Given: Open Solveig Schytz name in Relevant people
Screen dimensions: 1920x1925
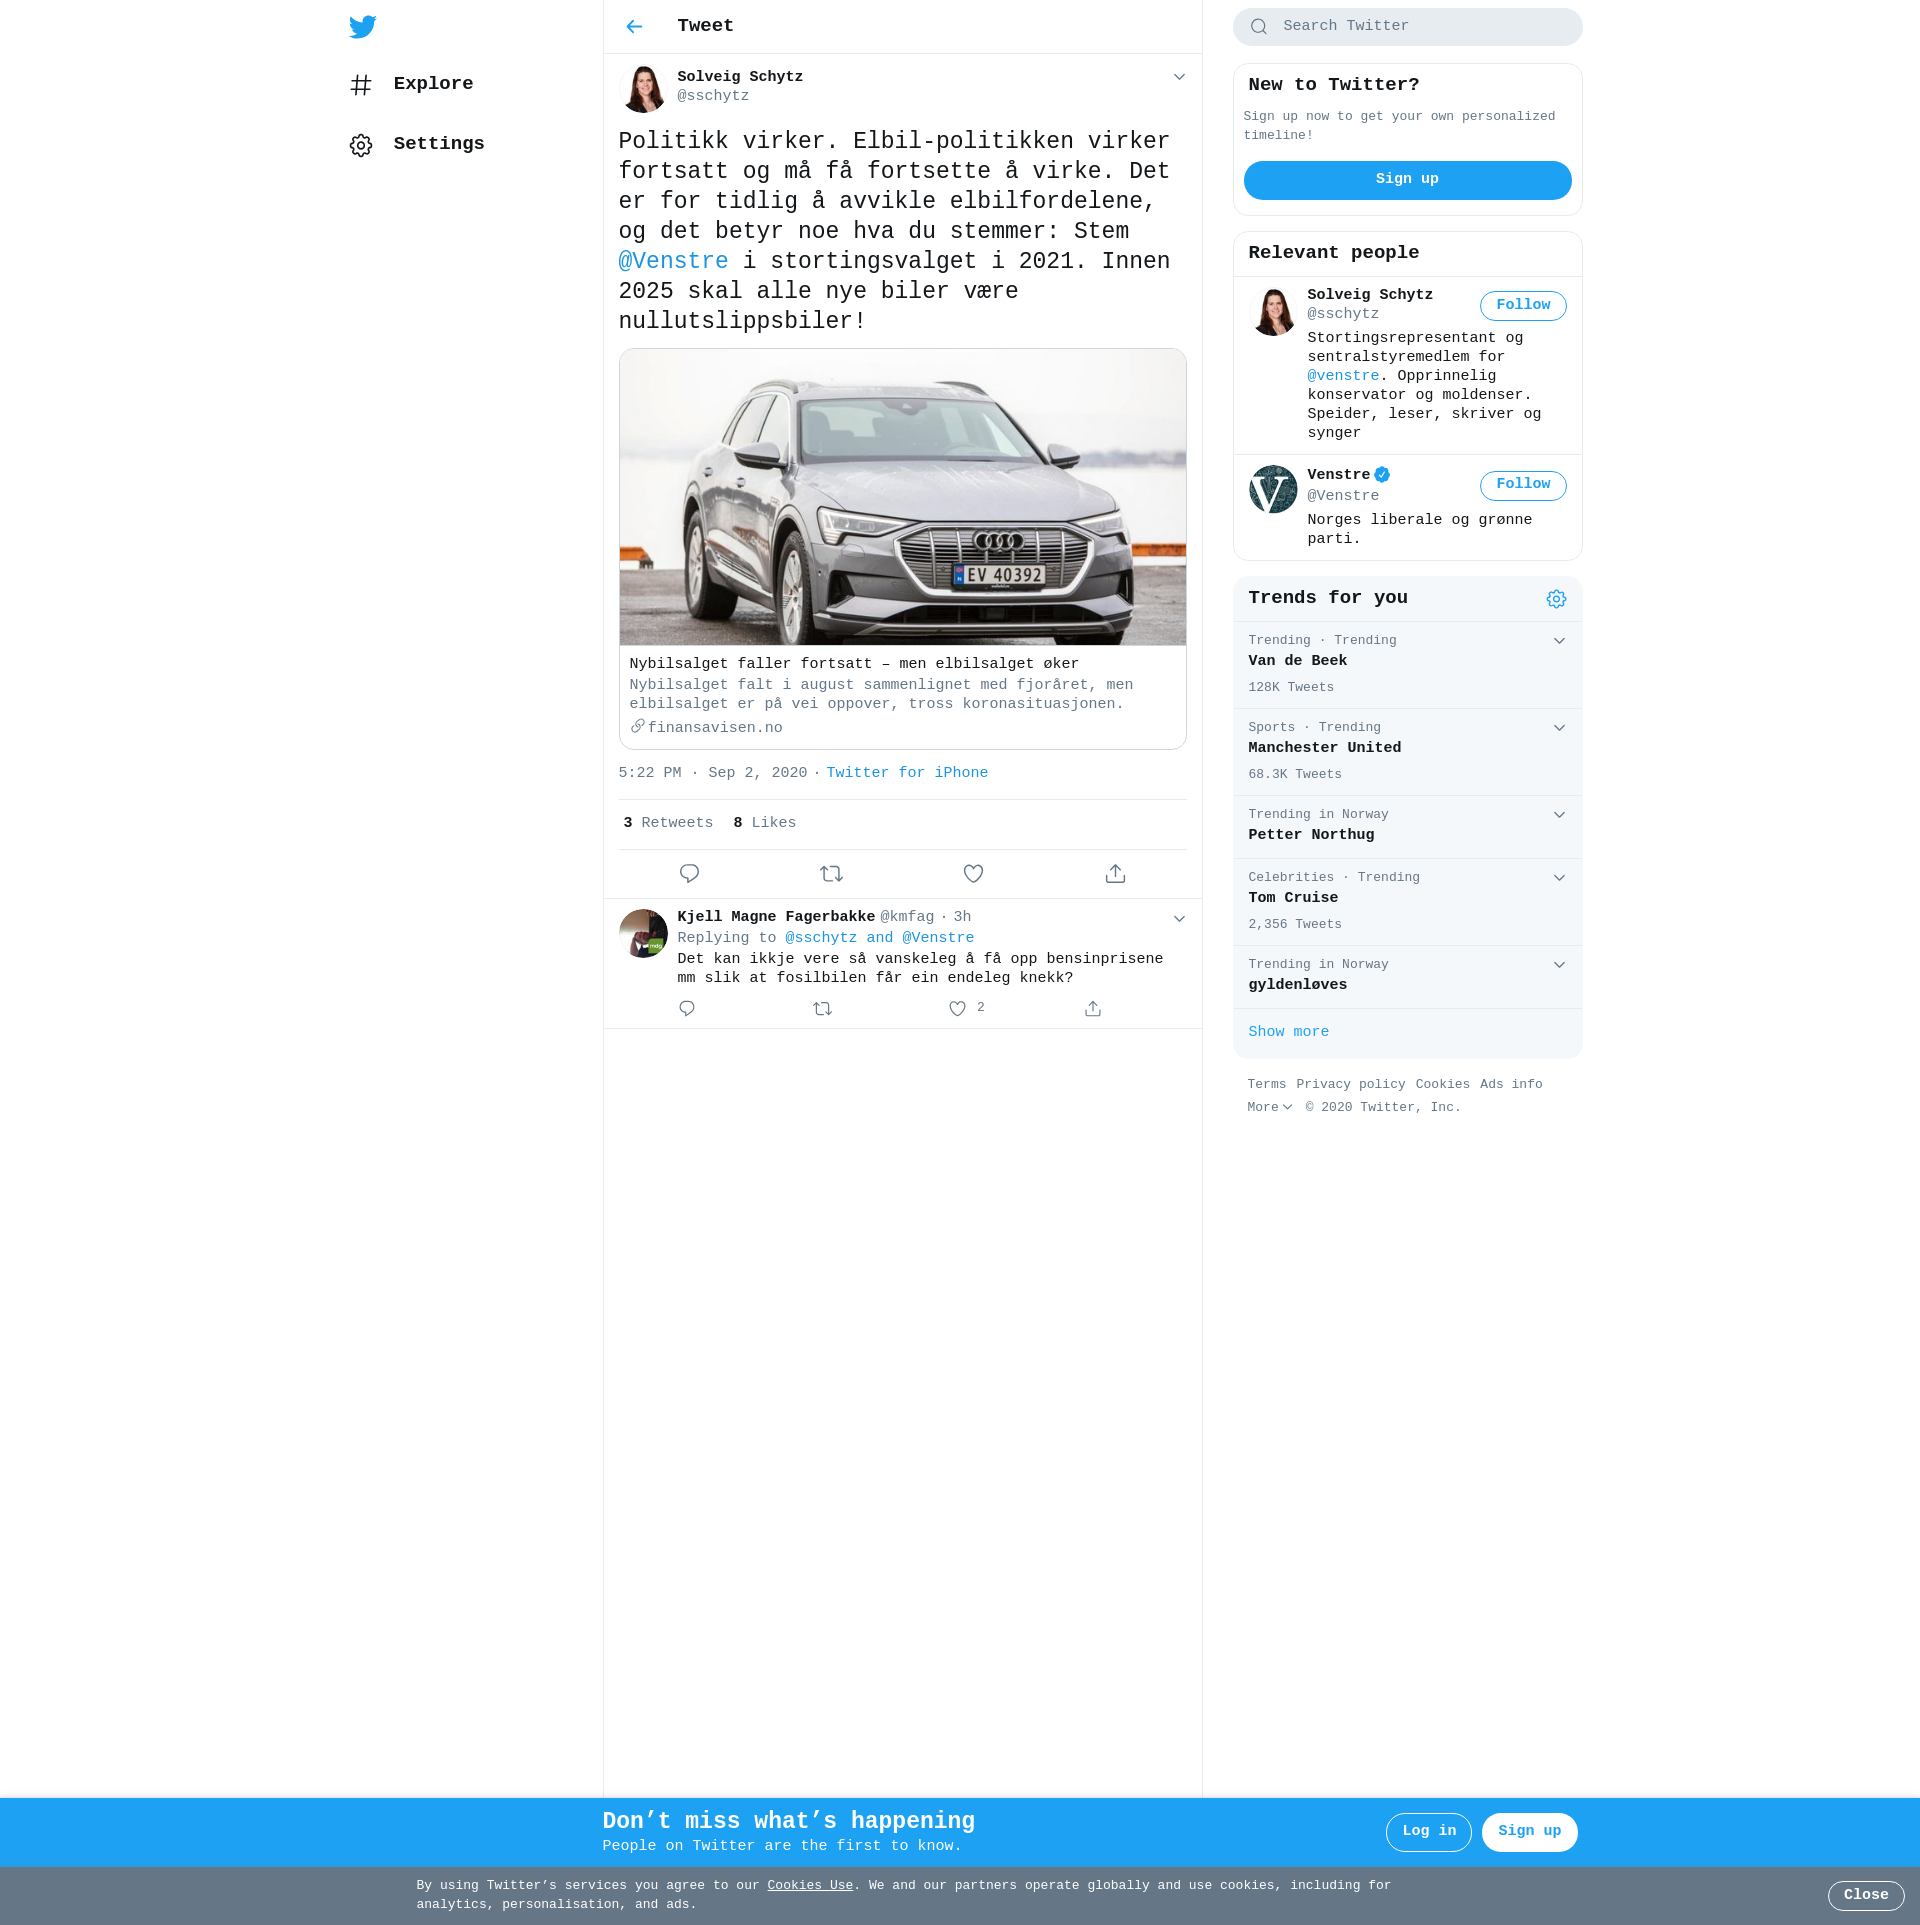Looking at the screenshot, I should (1369, 295).
